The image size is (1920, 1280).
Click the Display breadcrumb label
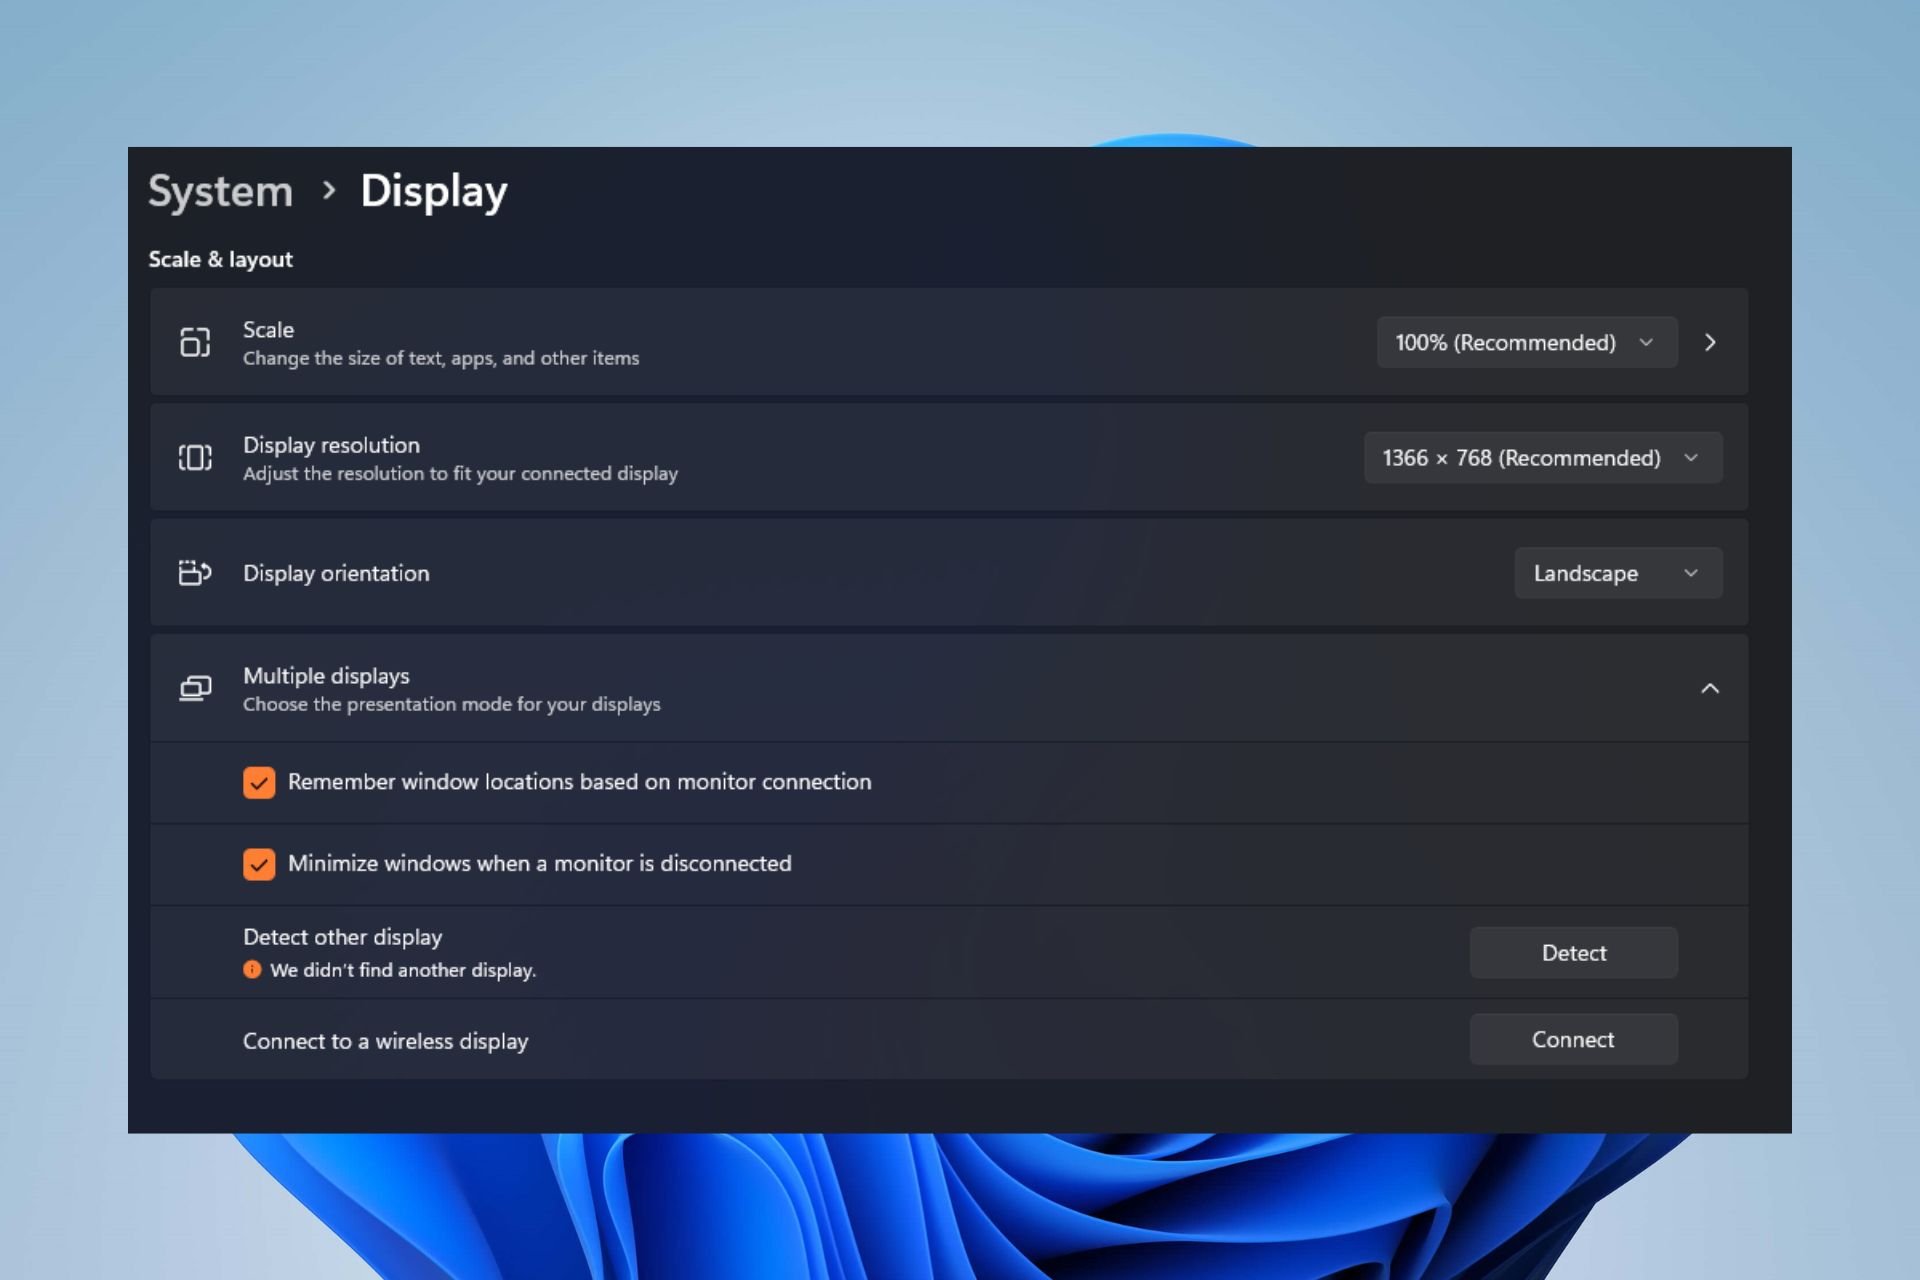coord(434,191)
